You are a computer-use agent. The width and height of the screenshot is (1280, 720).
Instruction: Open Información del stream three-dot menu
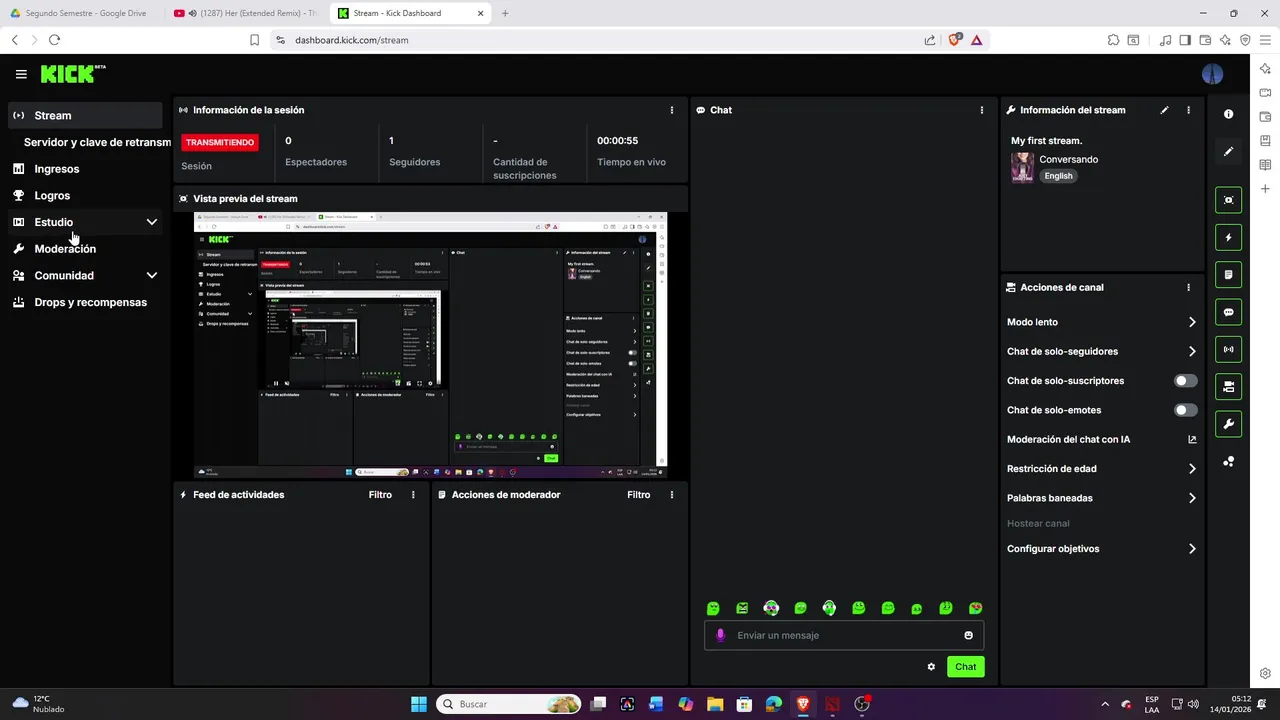coord(1188,110)
